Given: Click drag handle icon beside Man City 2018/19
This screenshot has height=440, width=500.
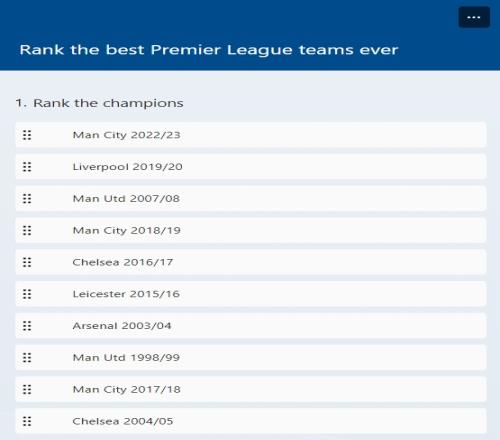Looking at the screenshot, I should [x=27, y=230].
